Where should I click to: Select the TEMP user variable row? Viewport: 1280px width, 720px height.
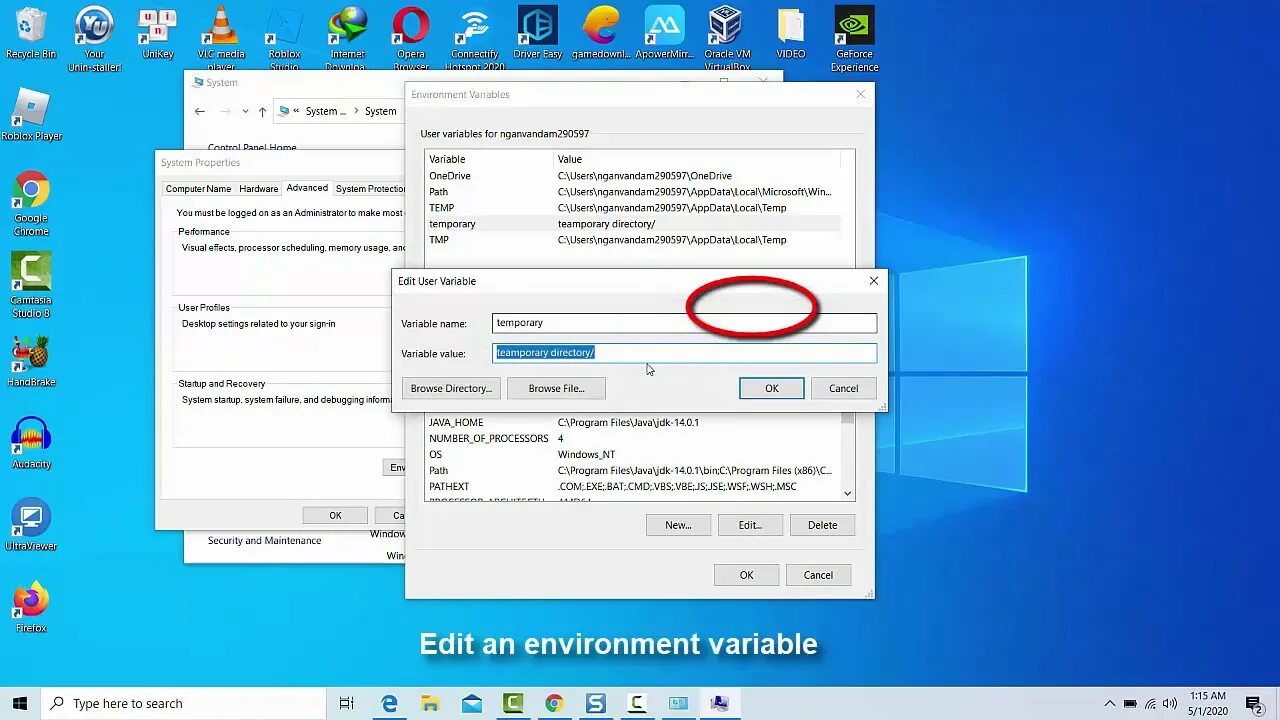(x=634, y=208)
